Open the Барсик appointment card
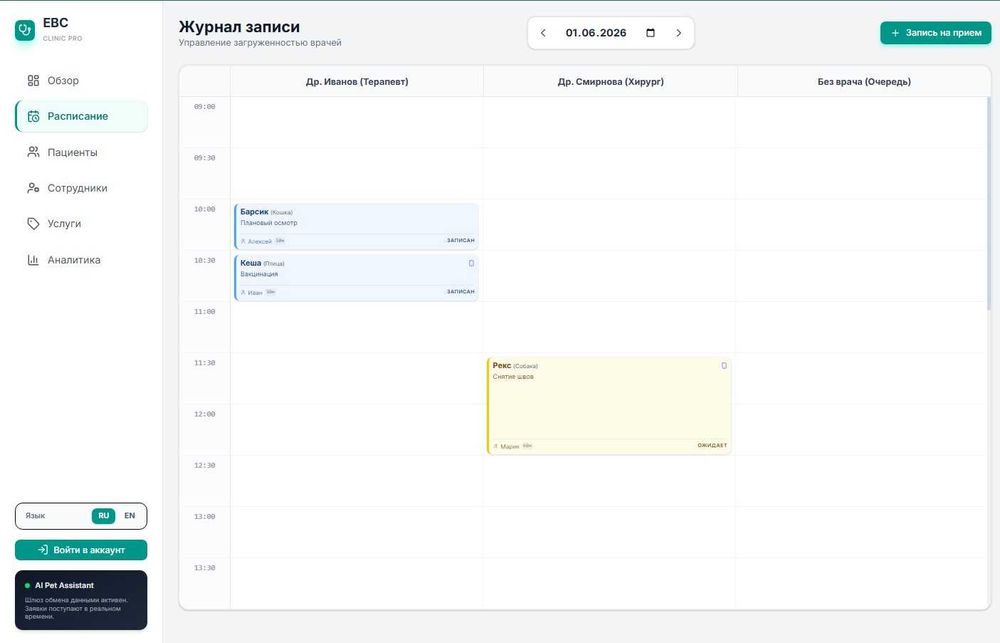 tap(356, 226)
